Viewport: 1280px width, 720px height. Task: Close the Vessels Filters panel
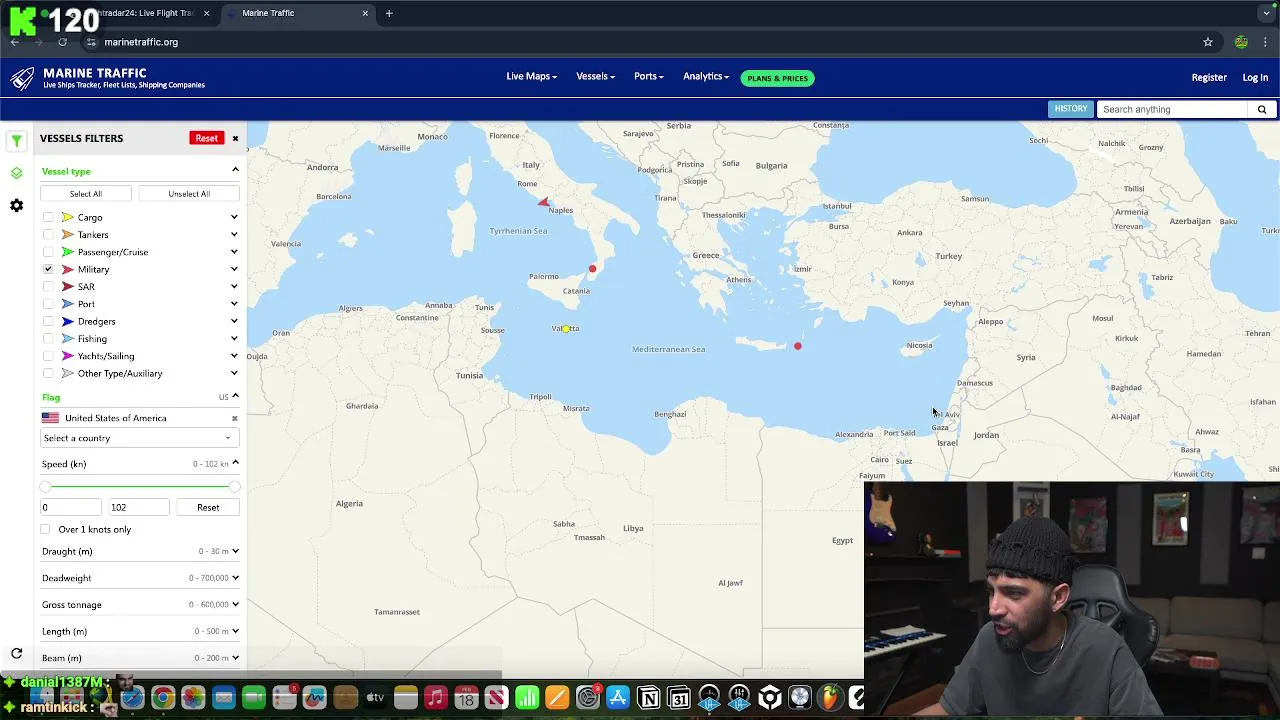point(235,138)
